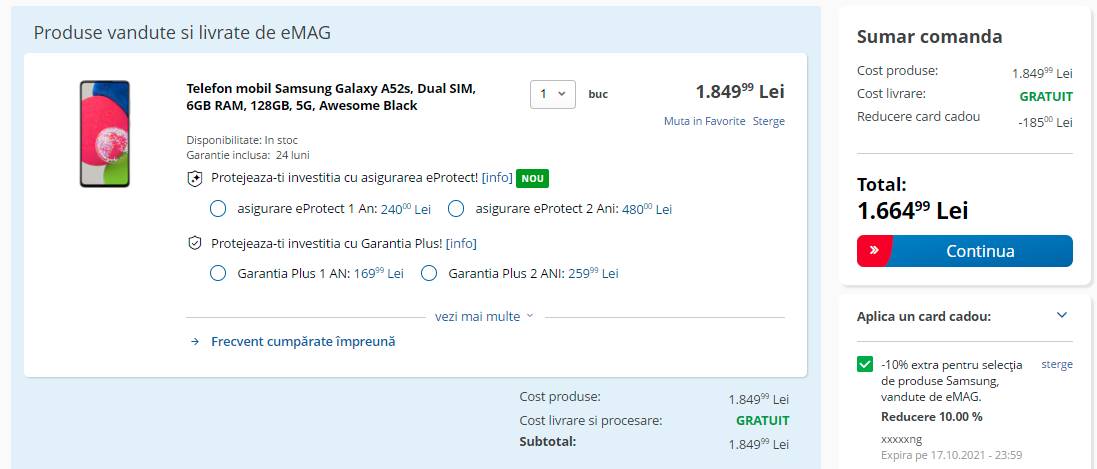Click Muta in Favorite link
Screen dimensions: 1097x469
pyautogui.click(x=704, y=121)
